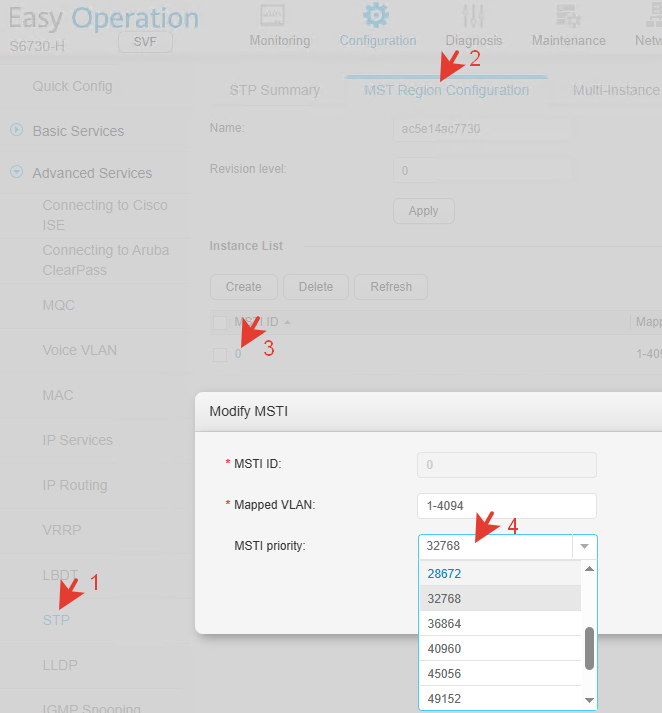Click priority list scroll-down arrow
Viewport: 662px width, 713px height.
click(x=589, y=700)
